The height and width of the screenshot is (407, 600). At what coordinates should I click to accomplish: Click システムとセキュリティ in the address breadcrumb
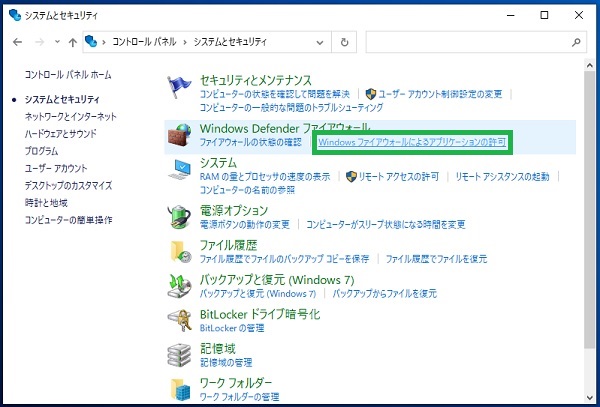pos(230,42)
